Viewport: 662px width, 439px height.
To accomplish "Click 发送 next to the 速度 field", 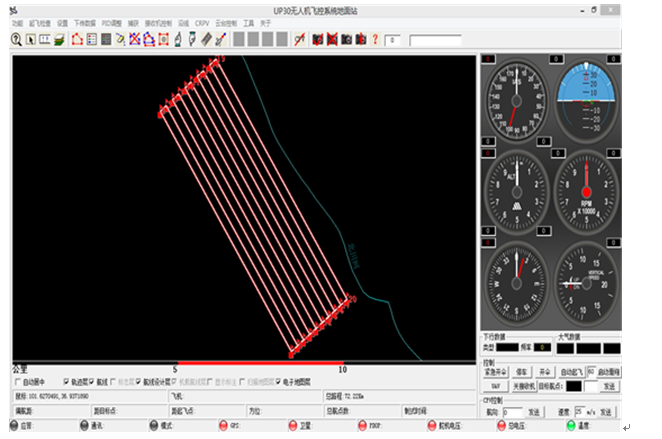I will pos(606,412).
